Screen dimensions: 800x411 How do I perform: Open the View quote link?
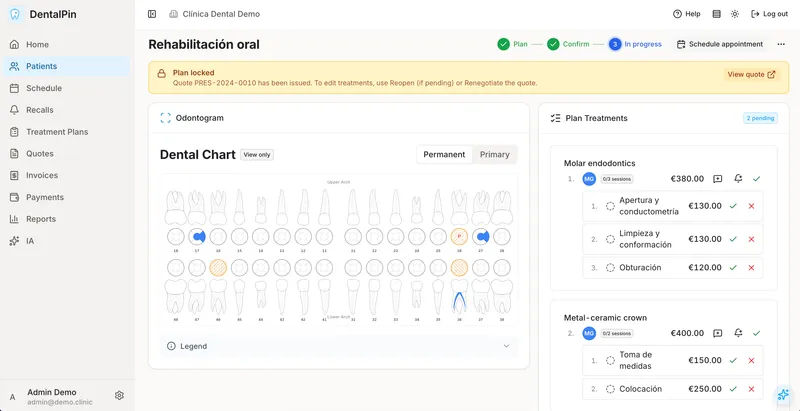pyautogui.click(x=752, y=74)
